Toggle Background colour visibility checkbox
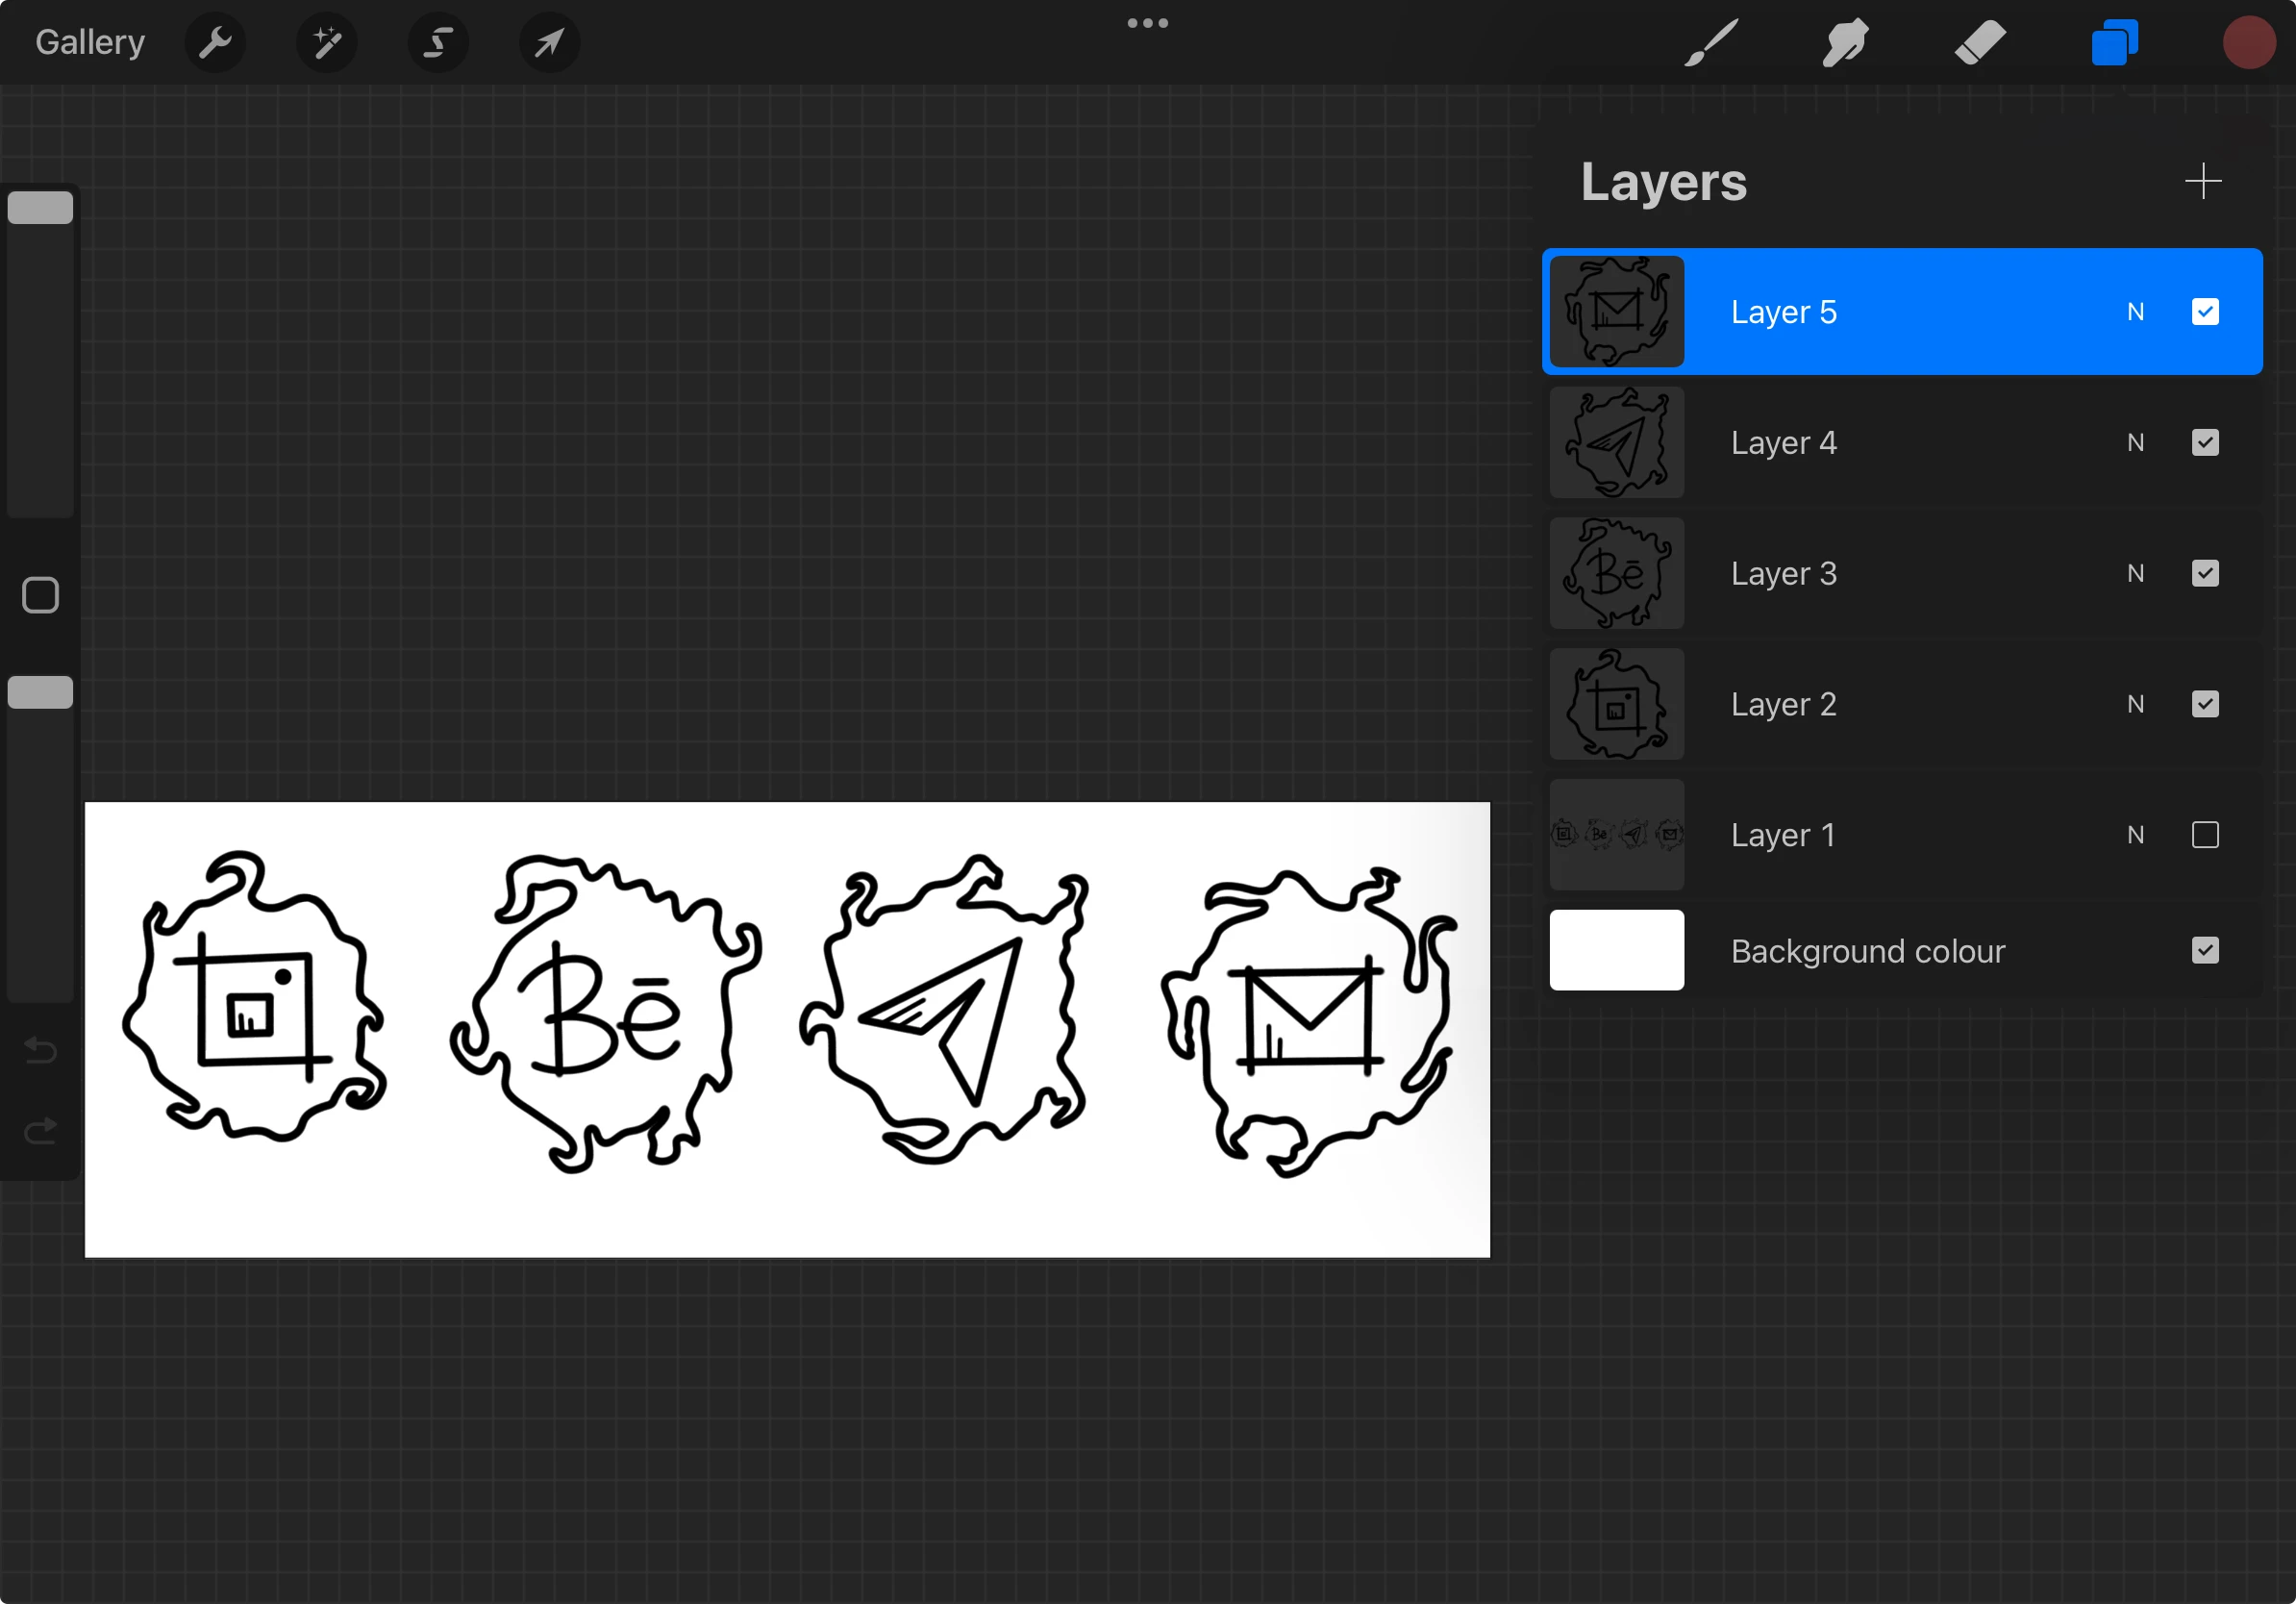Screen dimensions: 2296x1604 point(2205,950)
